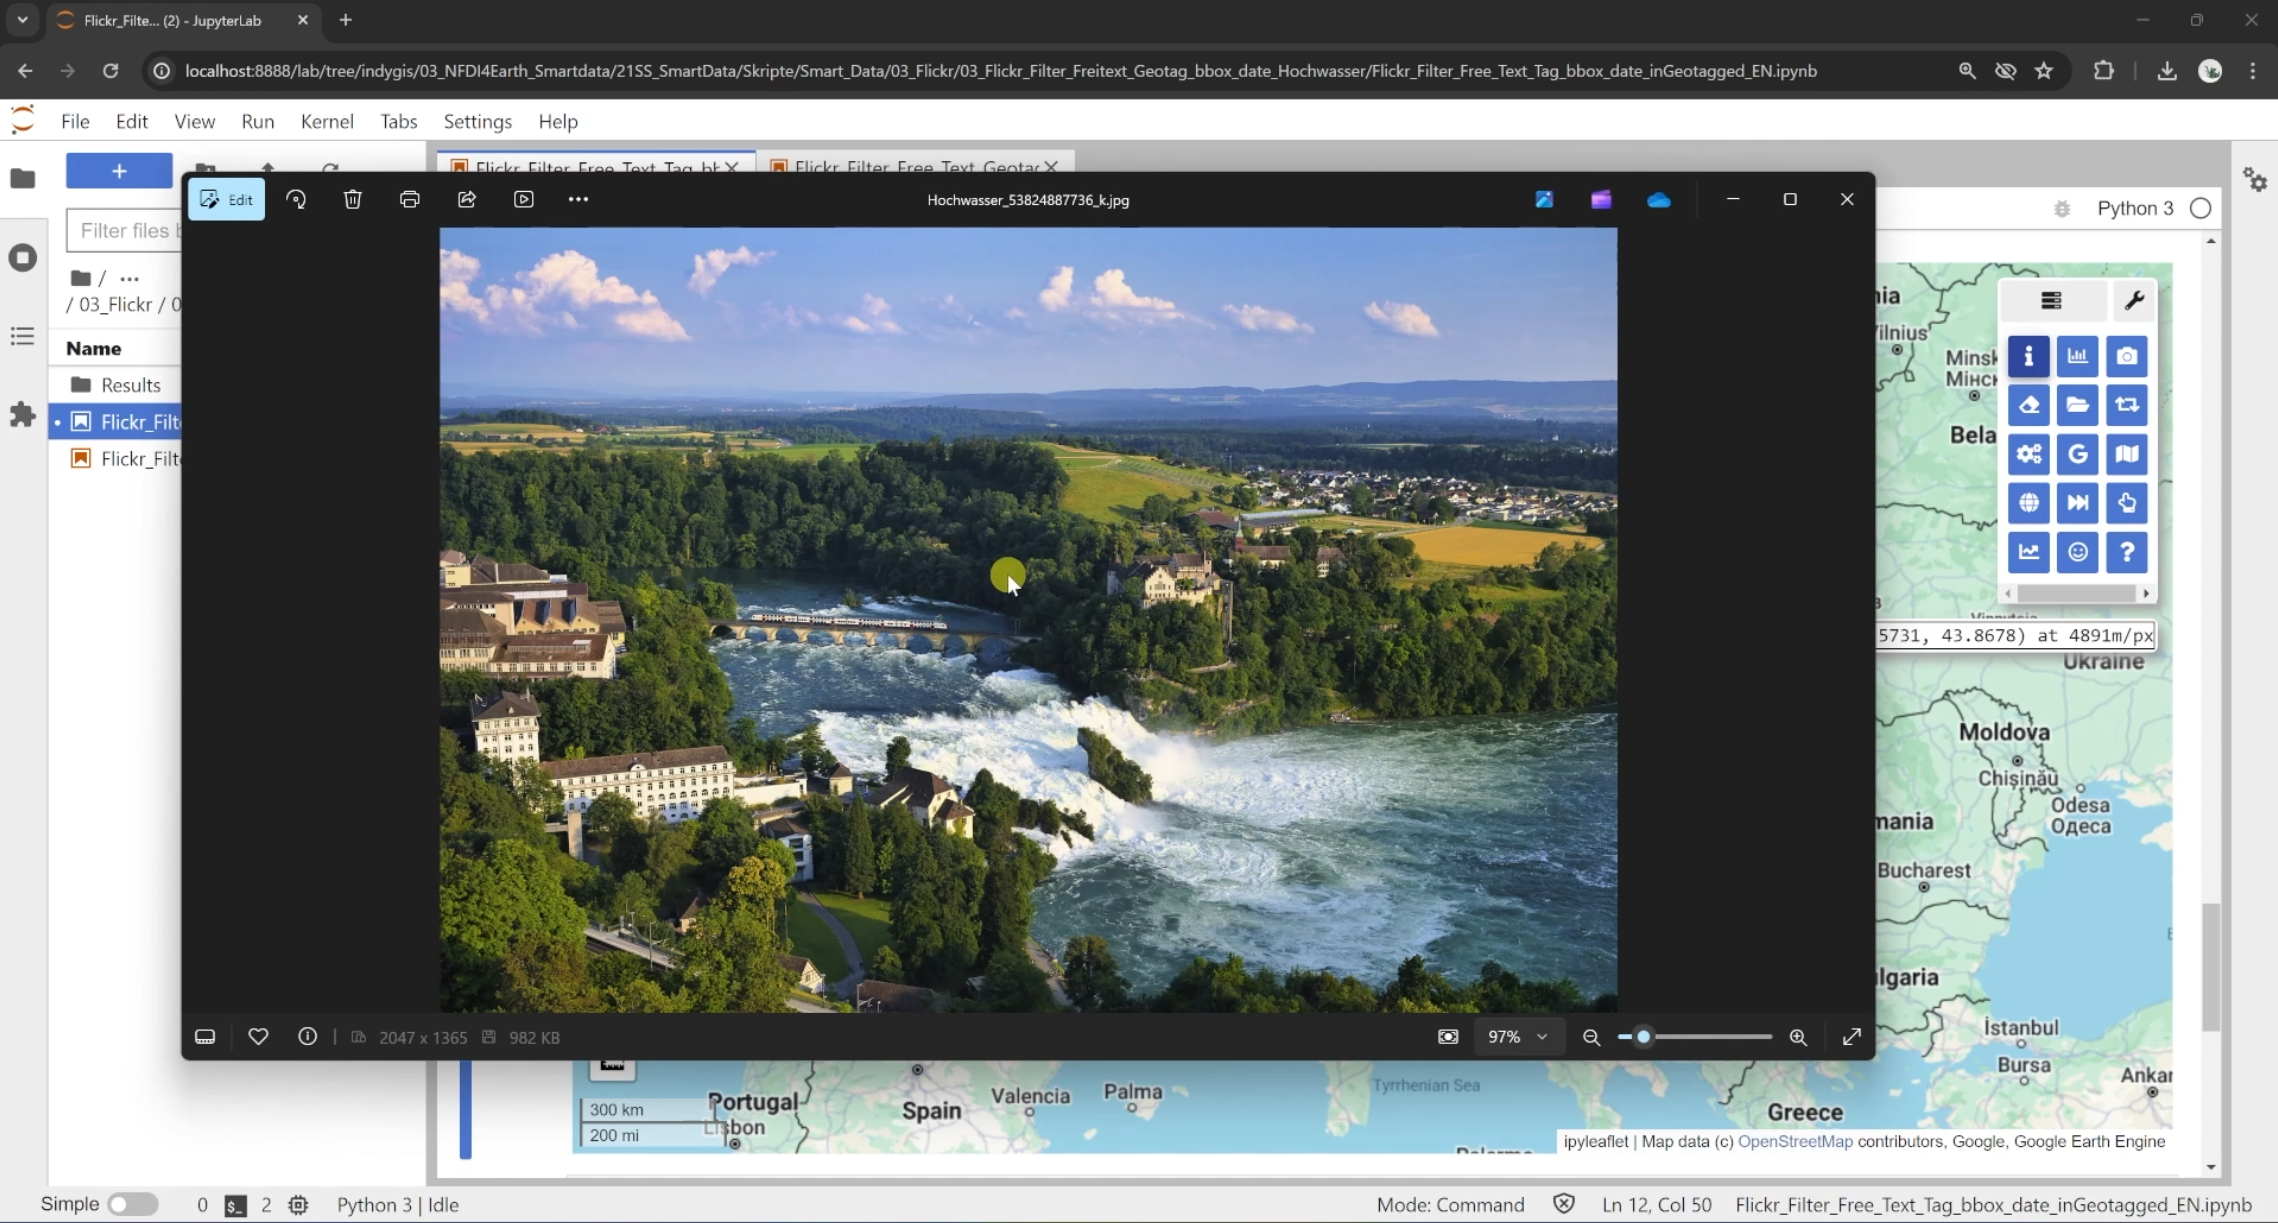This screenshot has height=1223, width=2278.
Task: Open the three-dots See more menu
Action: click(578, 199)
